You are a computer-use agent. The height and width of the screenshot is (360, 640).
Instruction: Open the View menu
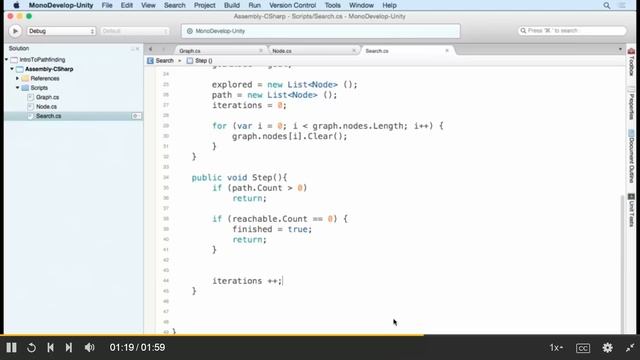148,5
